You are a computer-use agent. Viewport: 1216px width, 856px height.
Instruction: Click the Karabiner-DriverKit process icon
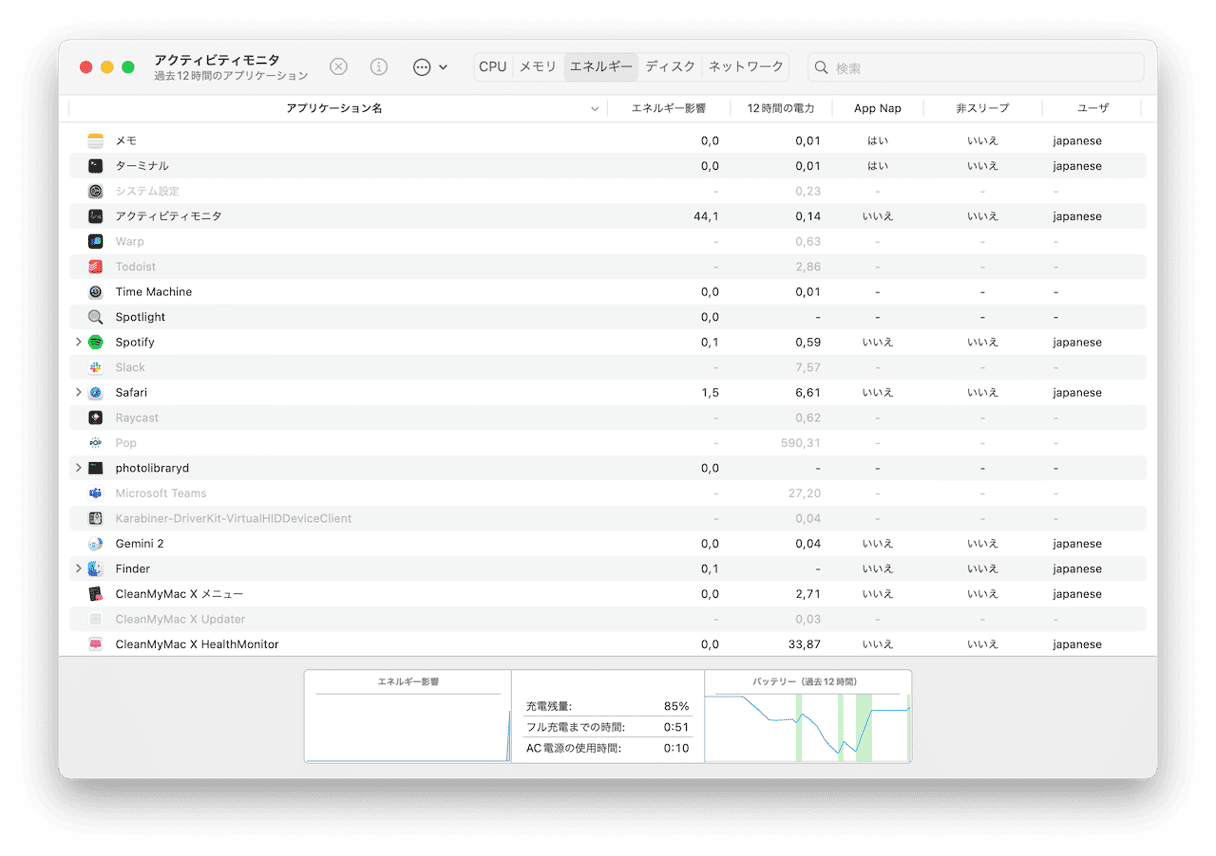[95, 518]
